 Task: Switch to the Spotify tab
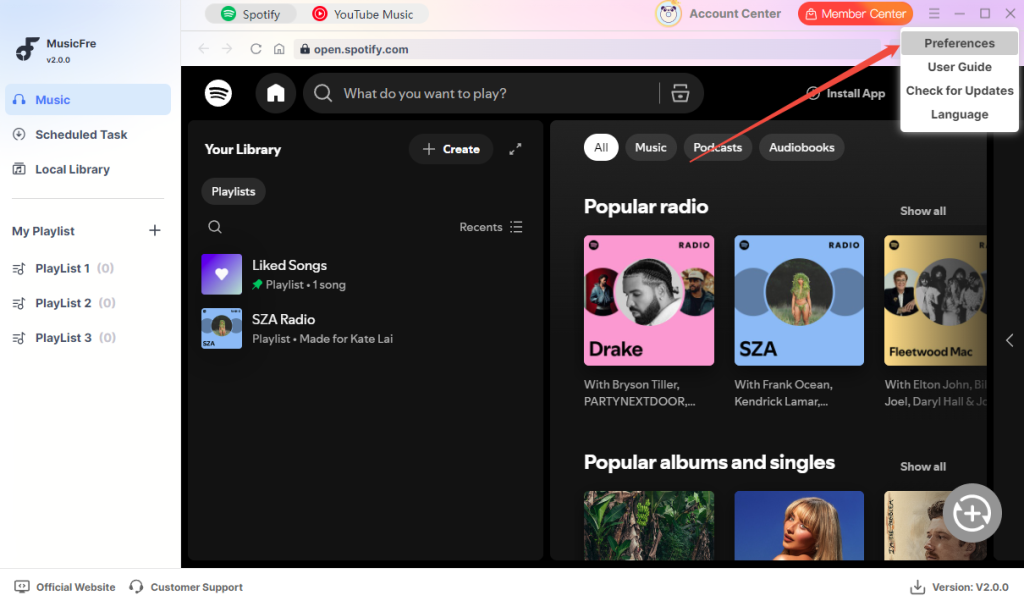tap(251, 14)
